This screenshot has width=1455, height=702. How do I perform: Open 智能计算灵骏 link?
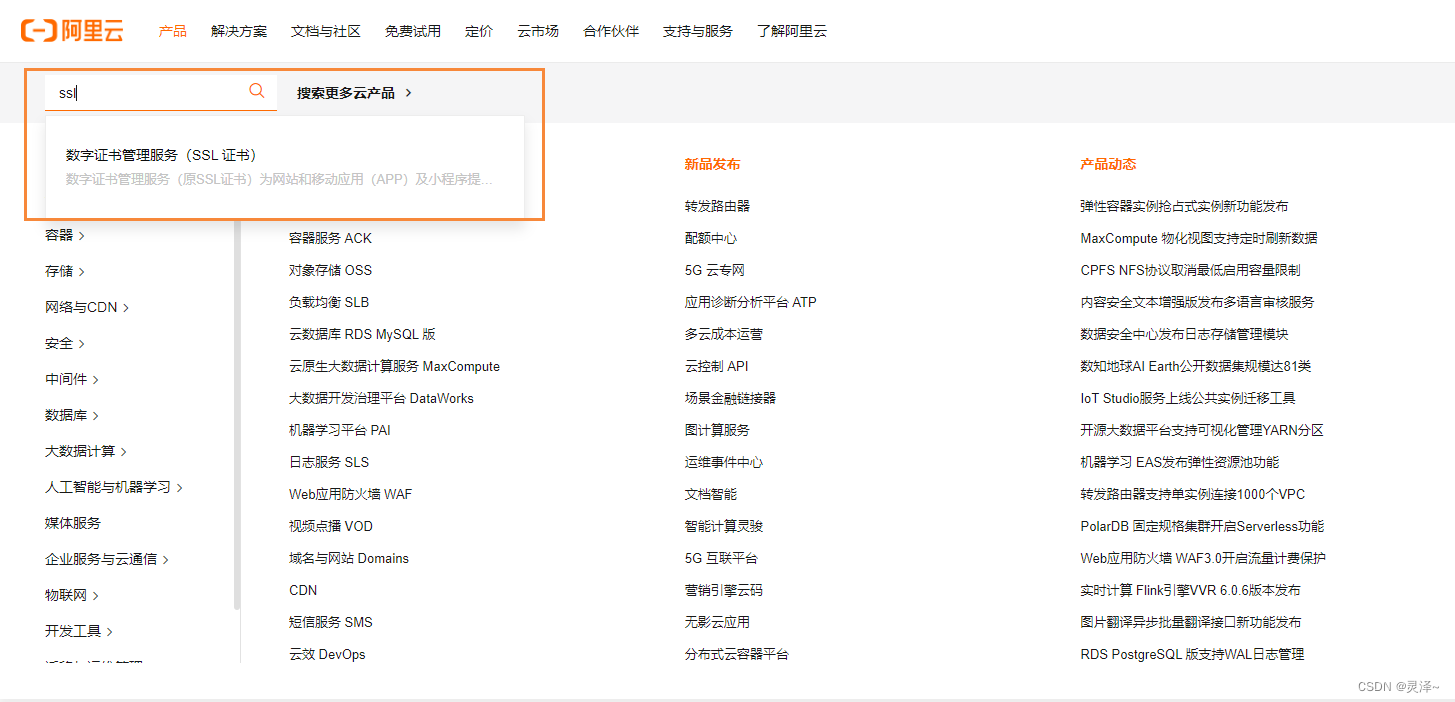pyautogui.click(x=724, y=526)
